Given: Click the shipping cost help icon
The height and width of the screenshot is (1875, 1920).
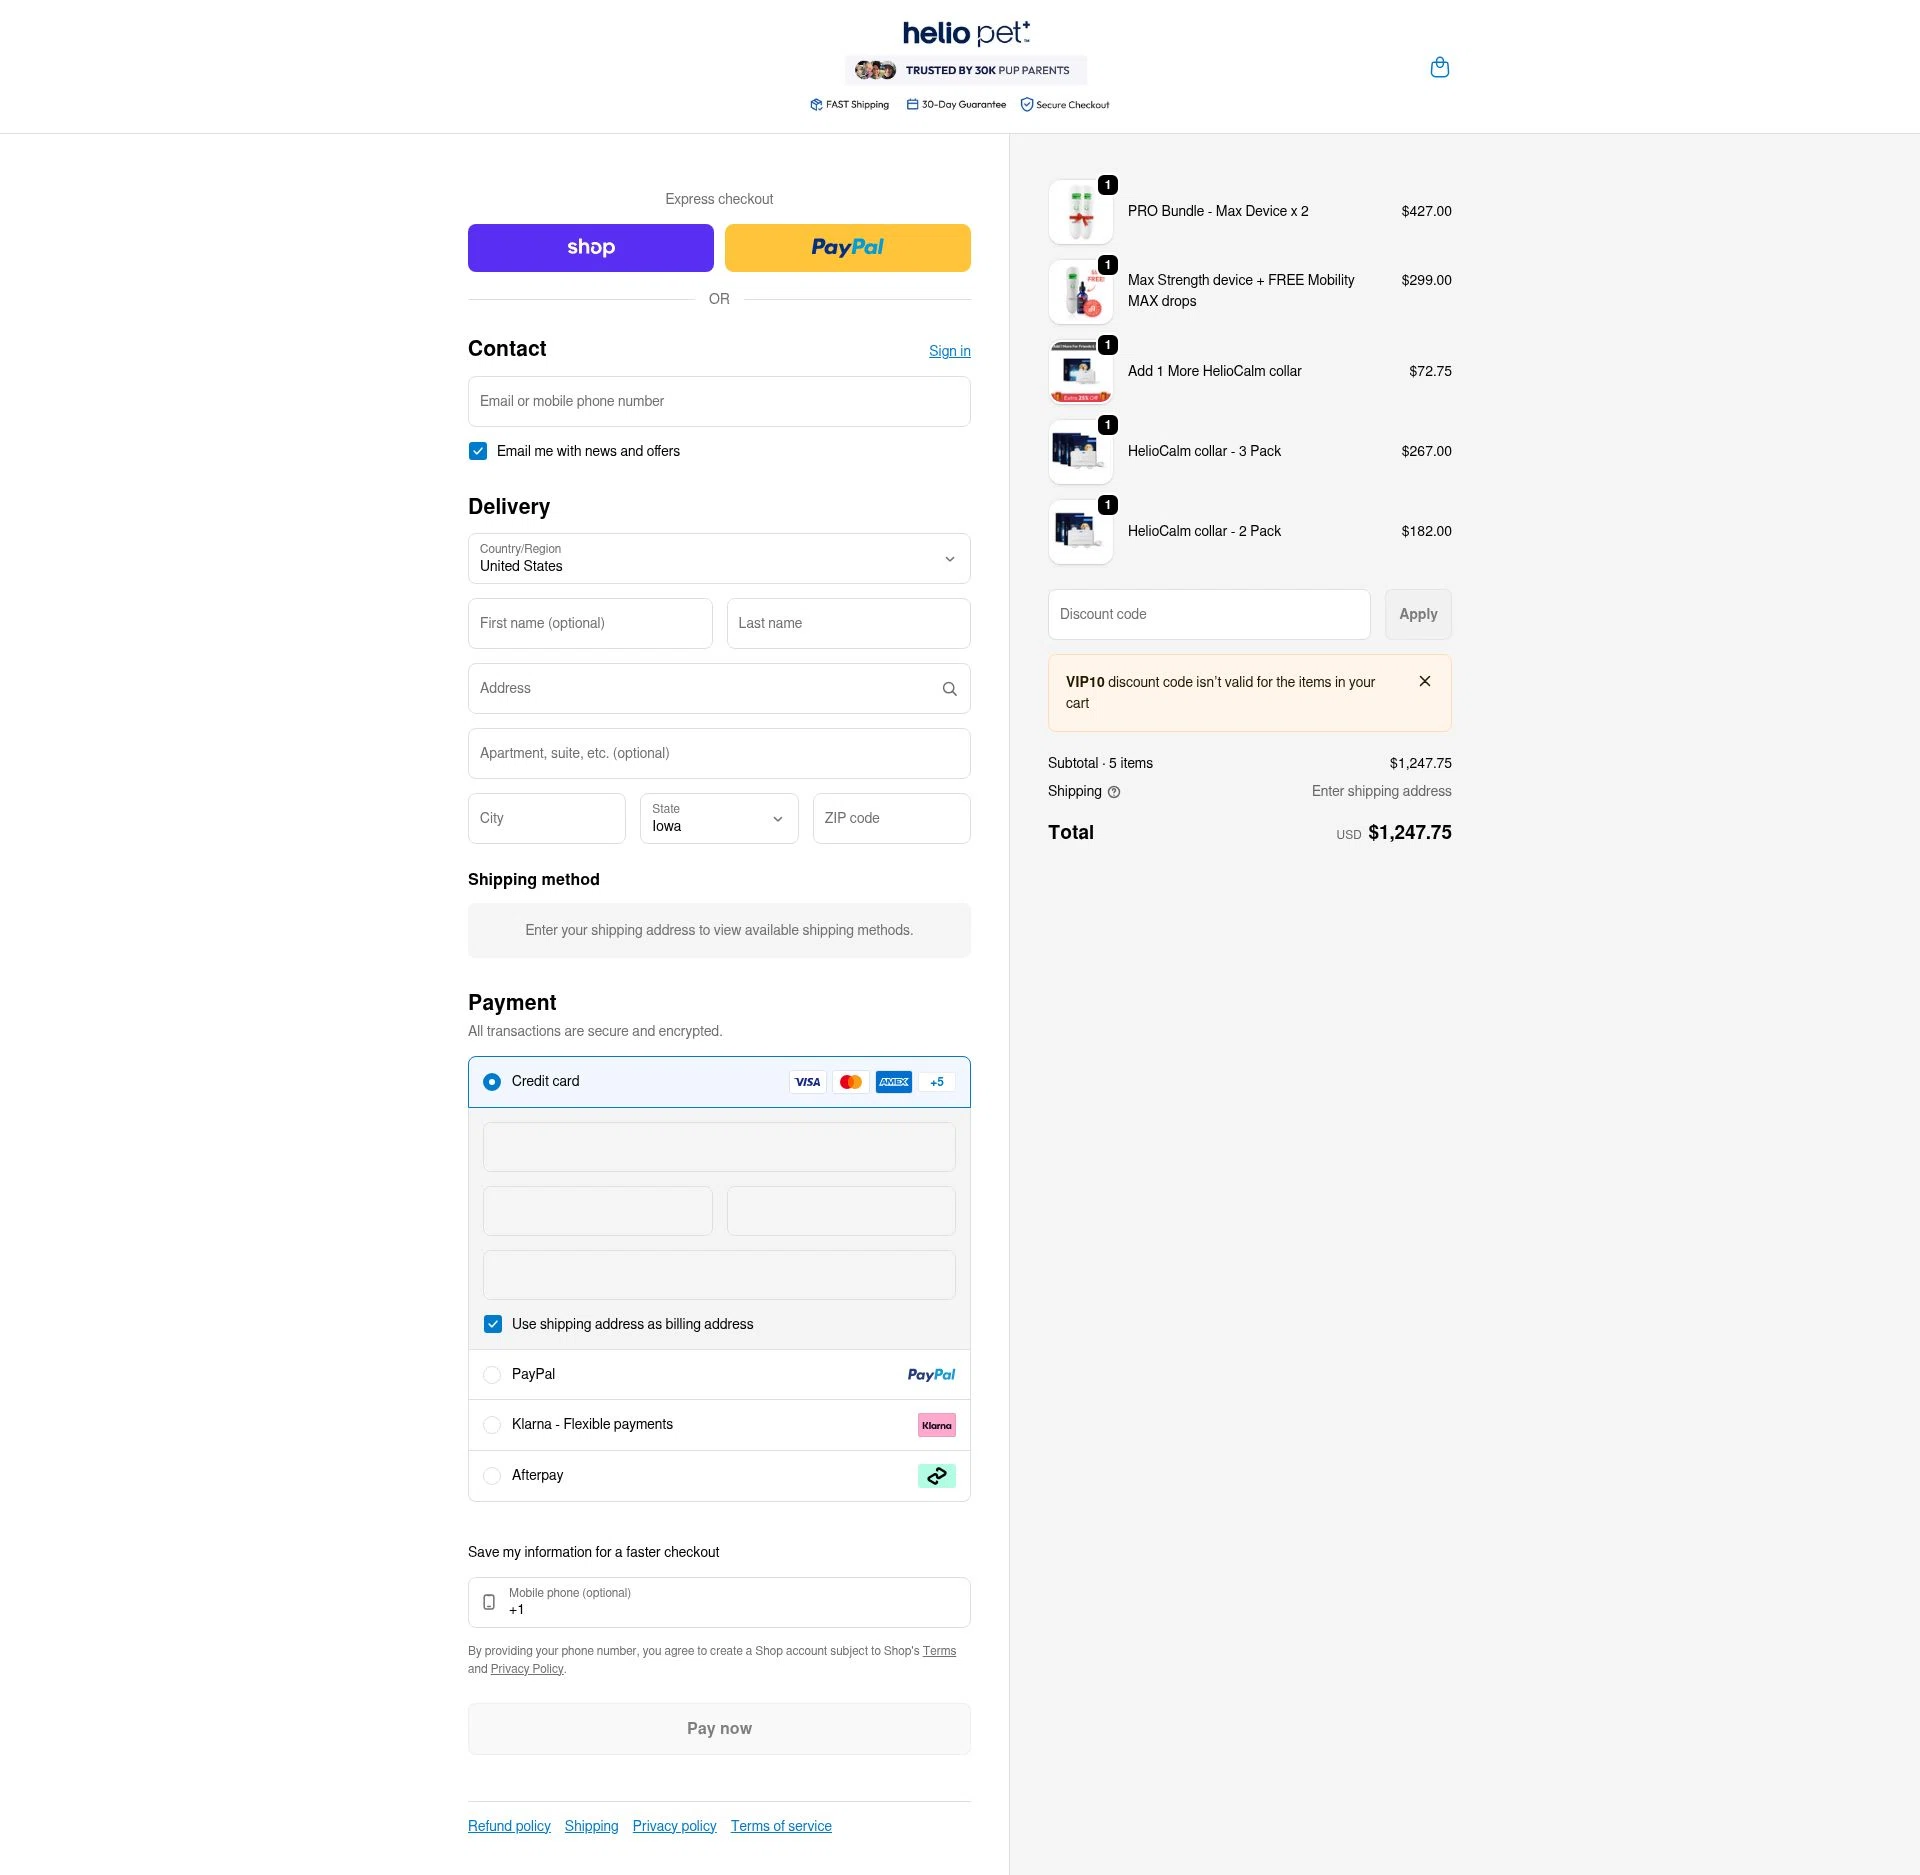Looking at the screenshot, I should pos(1115,792).
